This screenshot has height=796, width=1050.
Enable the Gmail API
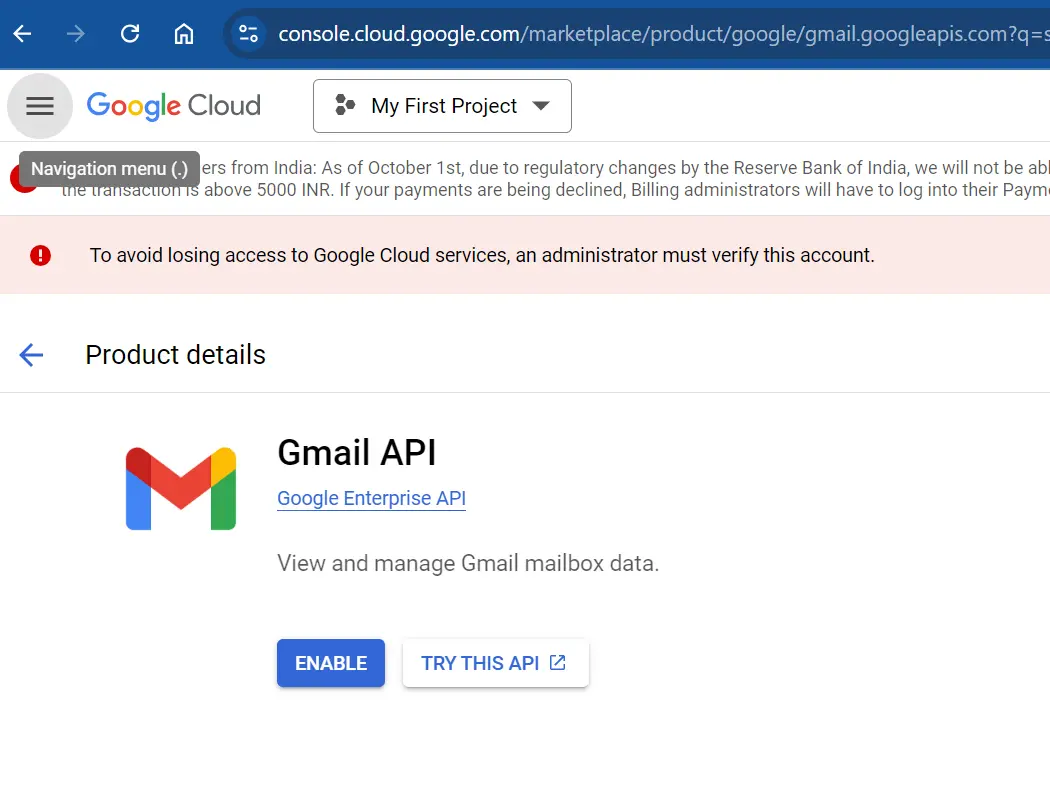331,663
